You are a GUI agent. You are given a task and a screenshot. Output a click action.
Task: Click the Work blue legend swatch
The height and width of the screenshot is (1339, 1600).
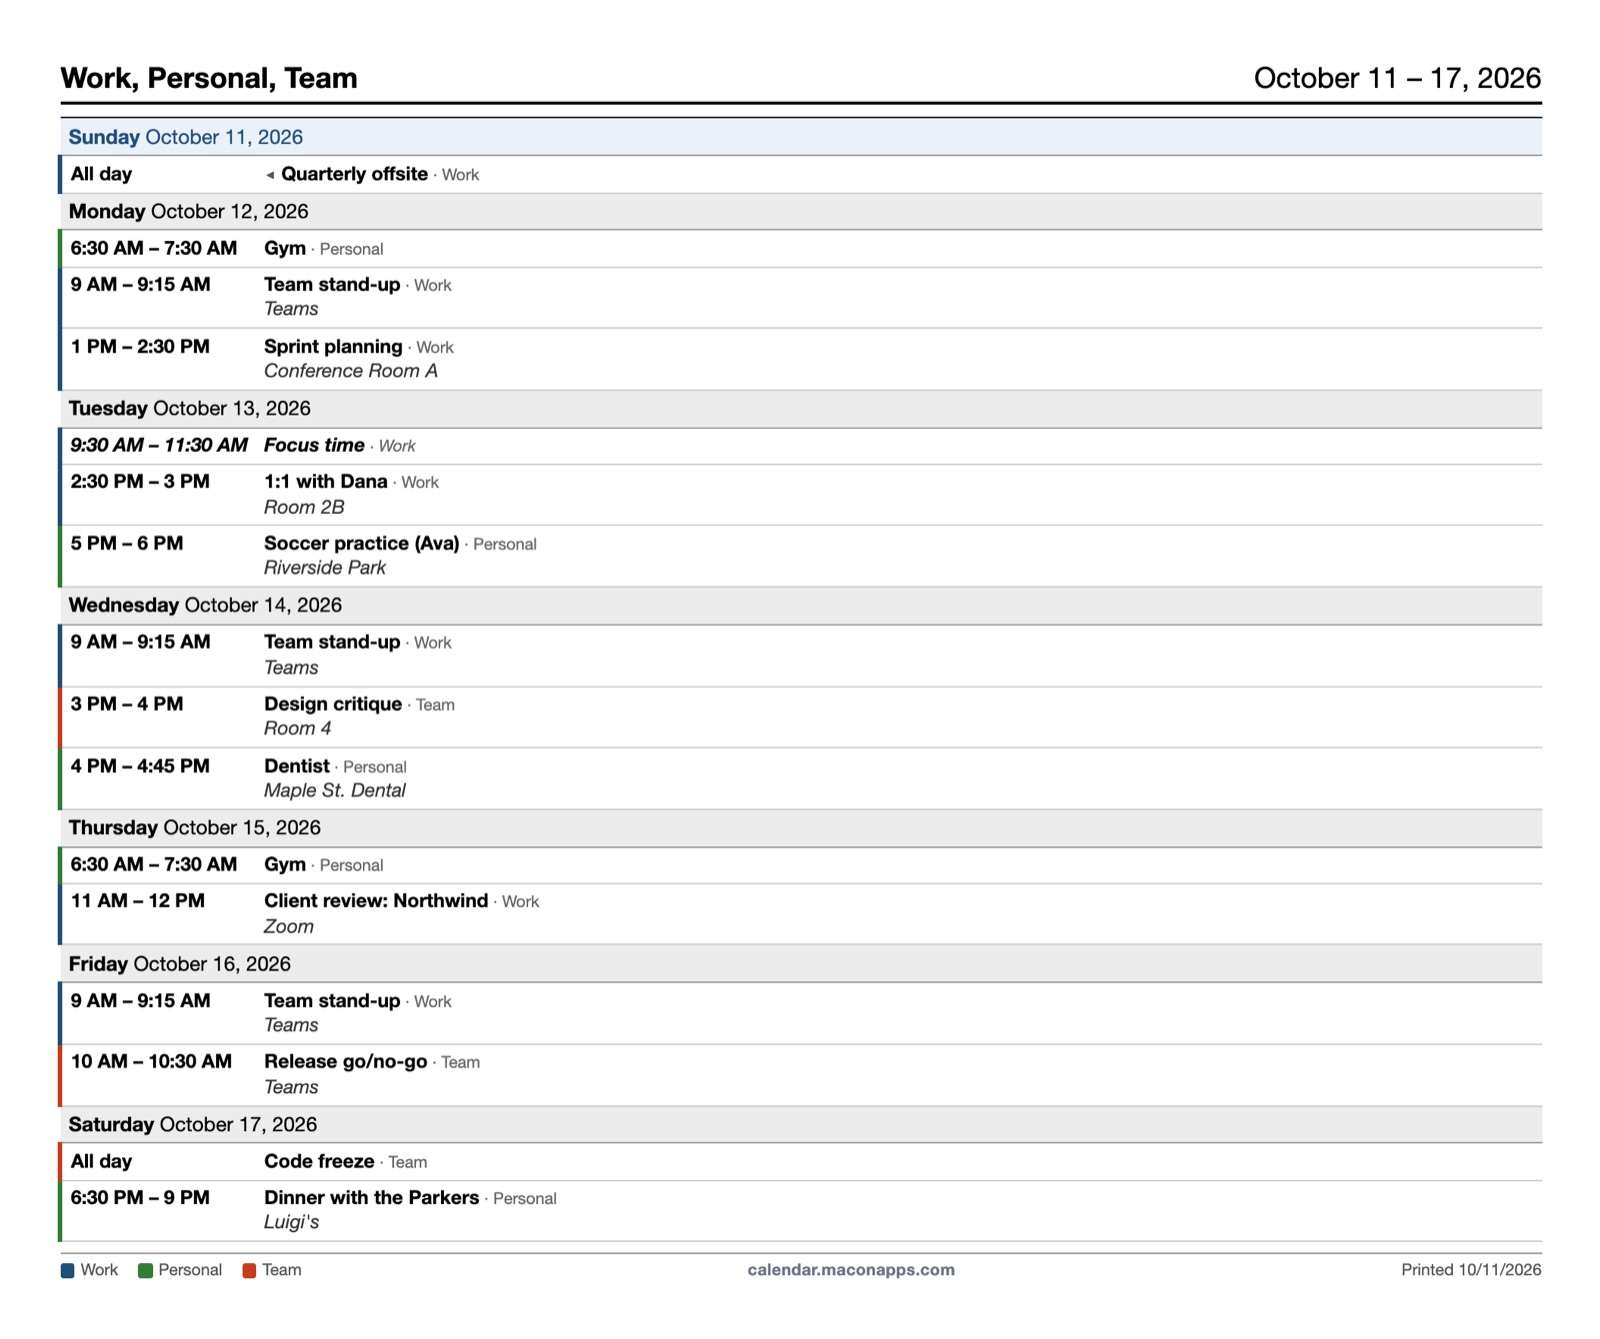click(x=68, y=1271)
